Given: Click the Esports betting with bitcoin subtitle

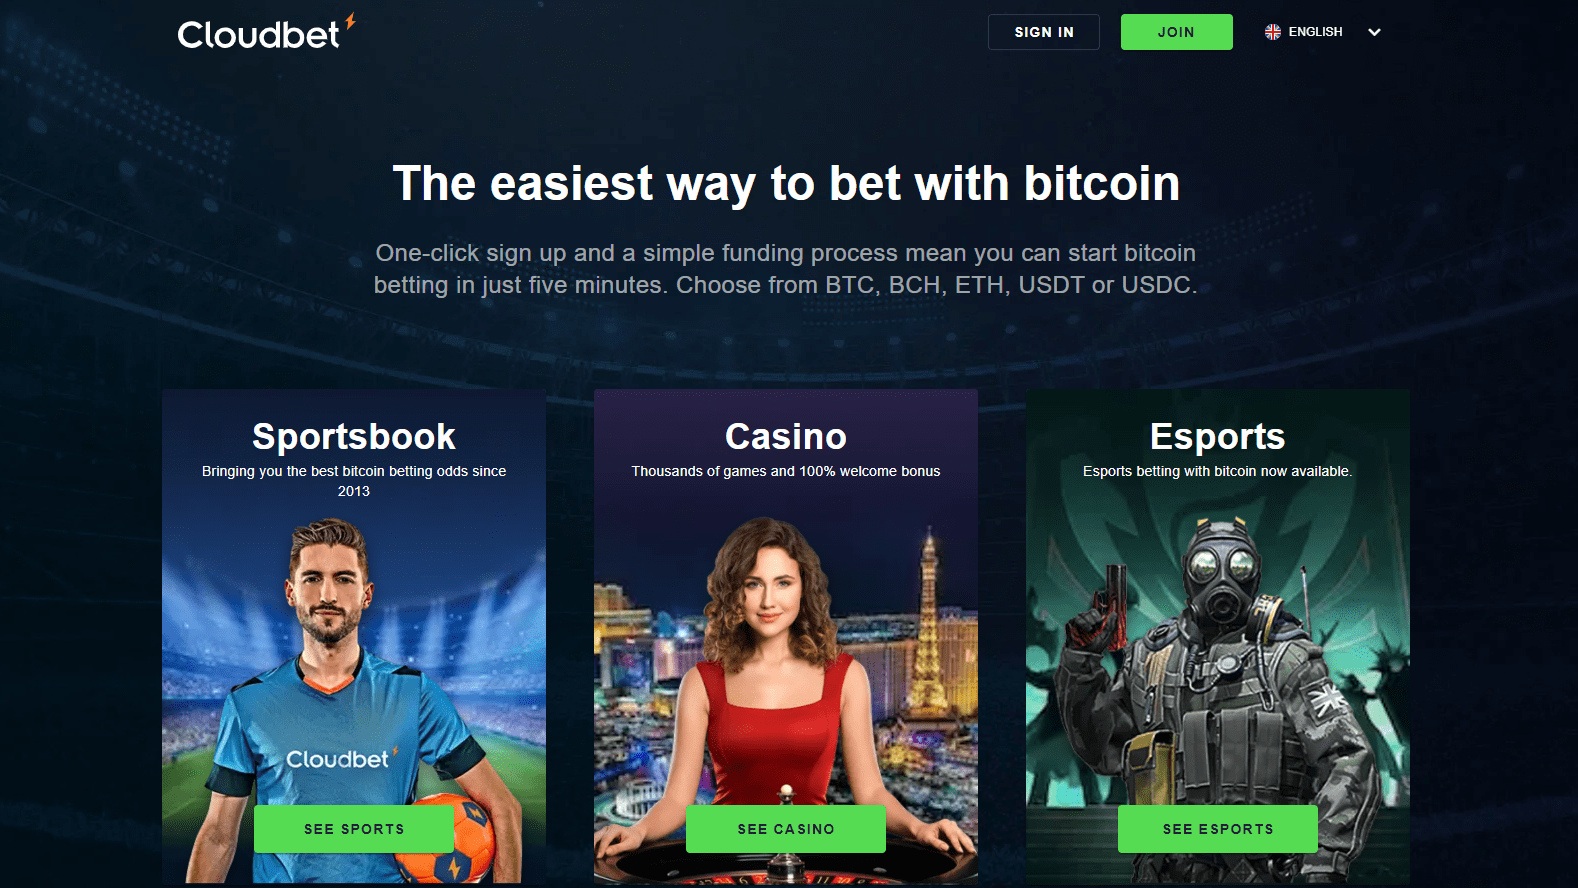Looking at the screenshot, I should (x=1218, y=471).
